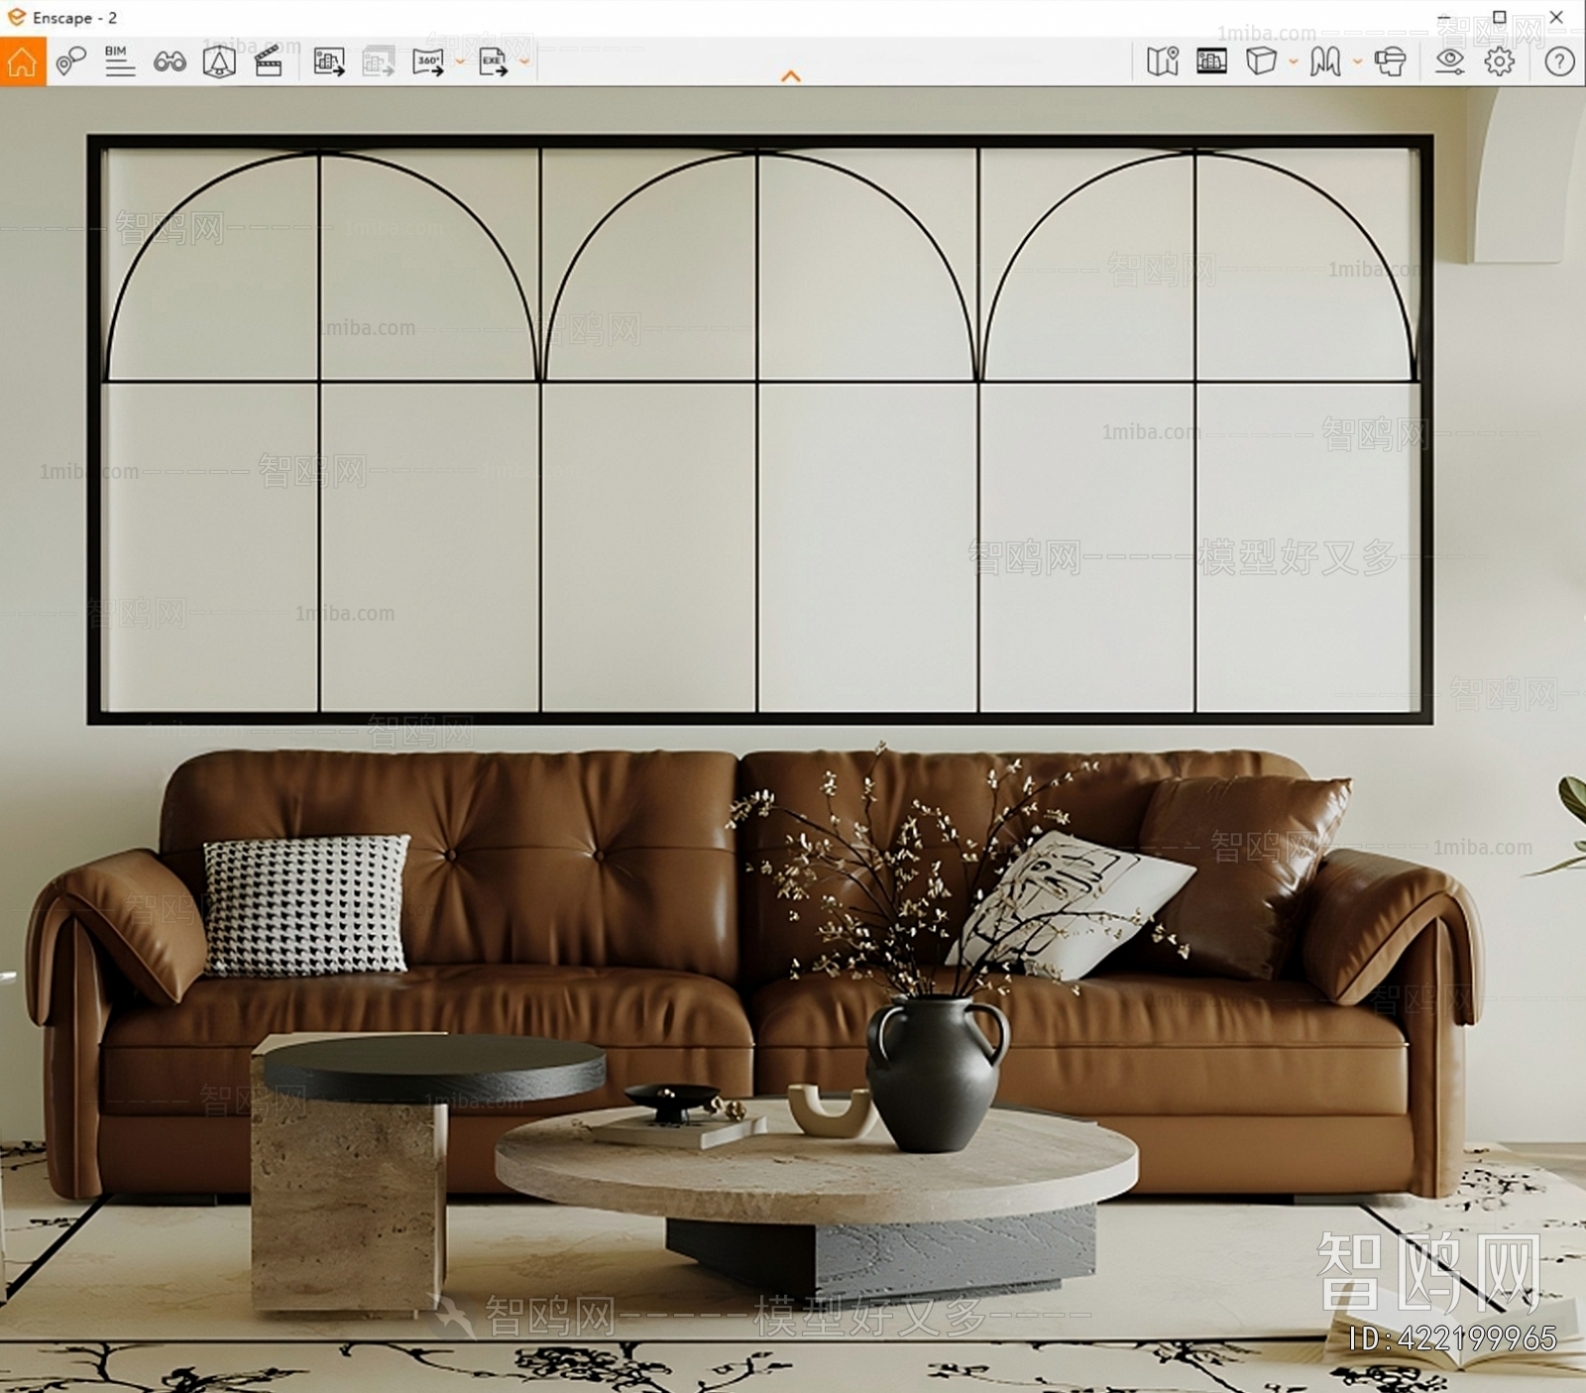Toggle Walk/Fly navigation wings icon
The width and height of the screenshot is (1586, 1393).
click(x=1326, y=61)
